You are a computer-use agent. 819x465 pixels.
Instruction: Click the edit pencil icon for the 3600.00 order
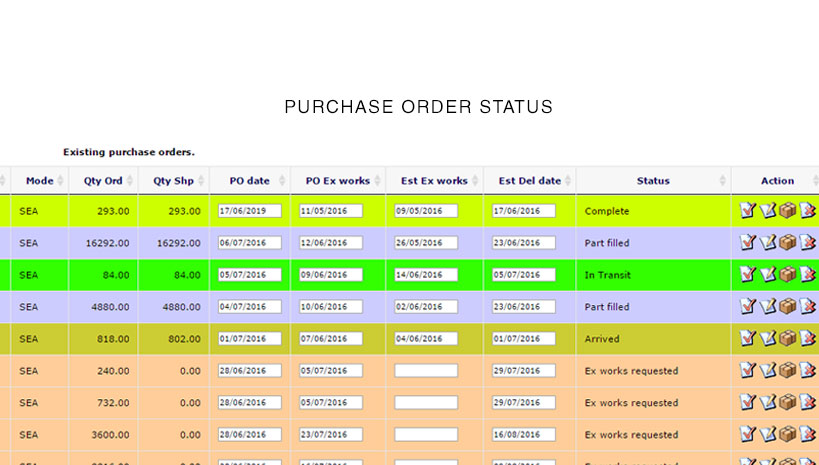[767, 435]
